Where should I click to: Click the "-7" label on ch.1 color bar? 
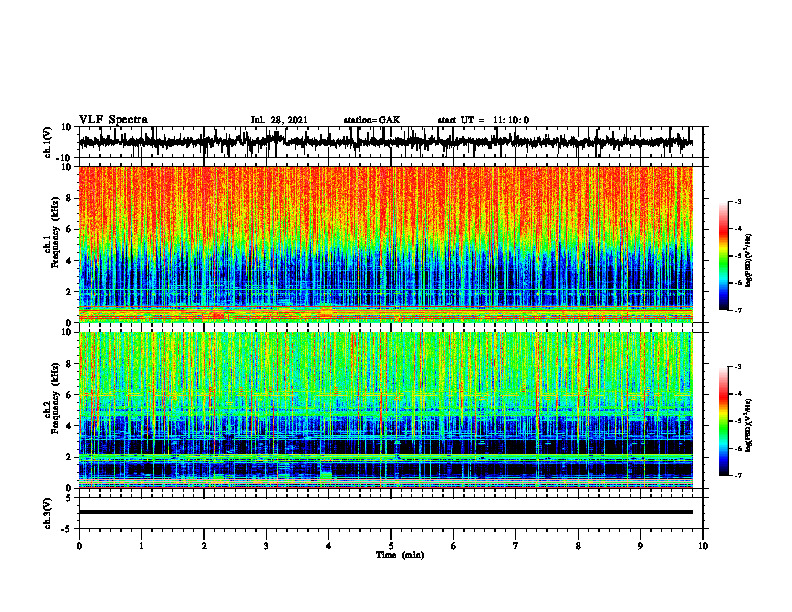point(737,310)
